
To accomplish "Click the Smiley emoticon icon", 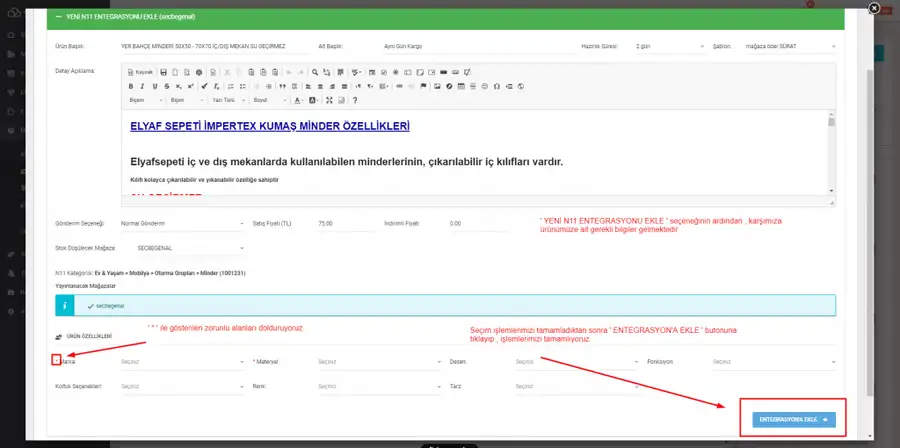I will pyautogui.click(x=484, y=86).
